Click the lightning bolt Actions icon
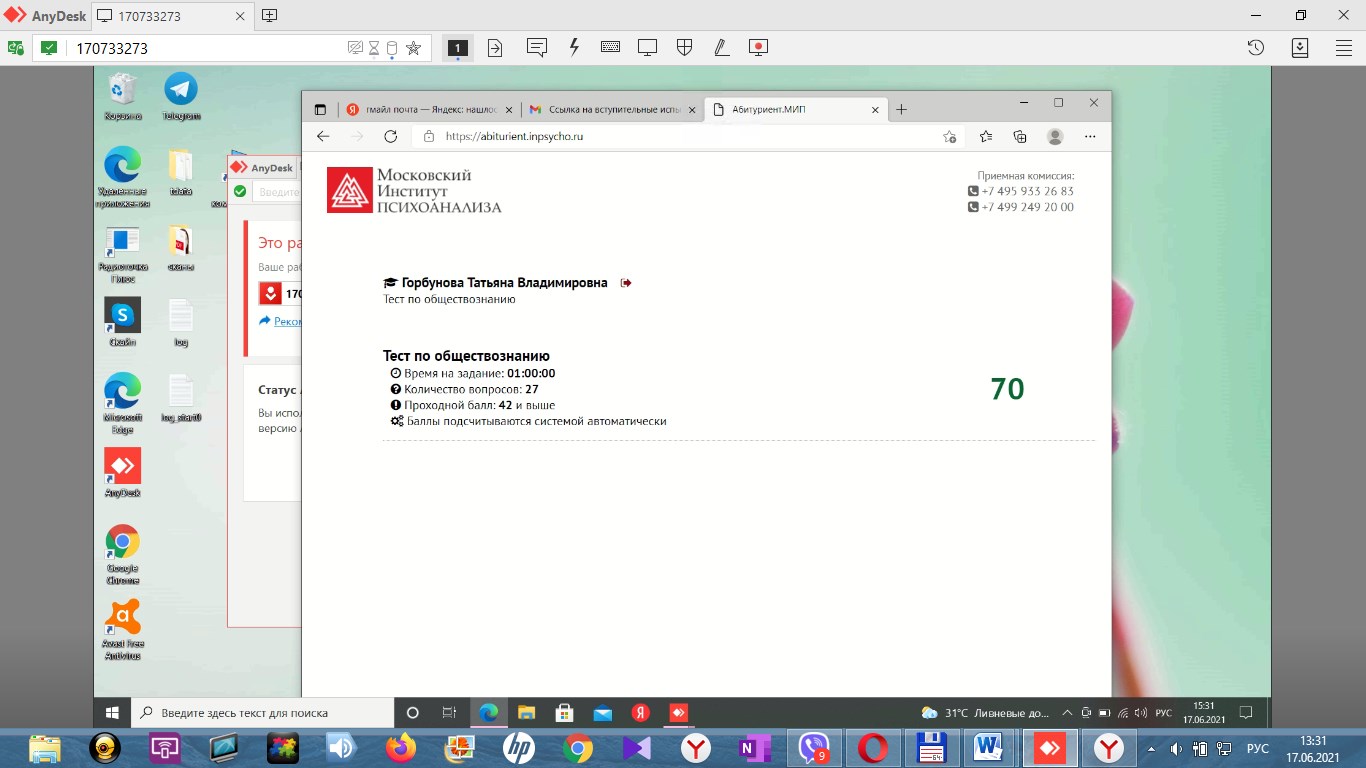Image resolution: width=1366 pixels, height=768 pixels. tap(574, 47)
